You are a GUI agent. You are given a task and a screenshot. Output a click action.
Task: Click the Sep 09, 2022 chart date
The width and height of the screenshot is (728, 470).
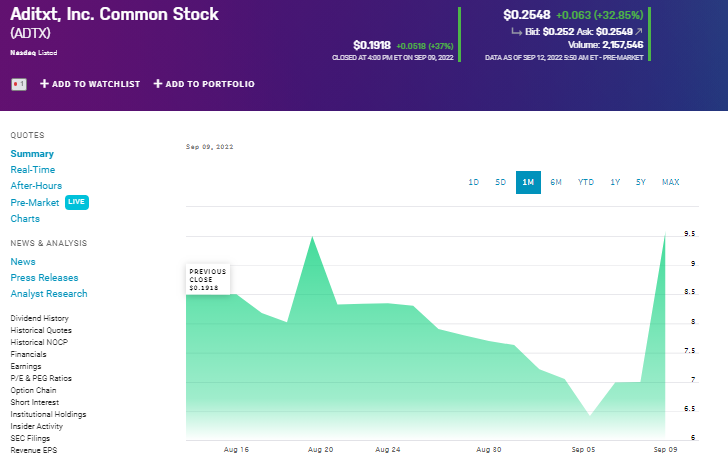click(x=209, y=147)
